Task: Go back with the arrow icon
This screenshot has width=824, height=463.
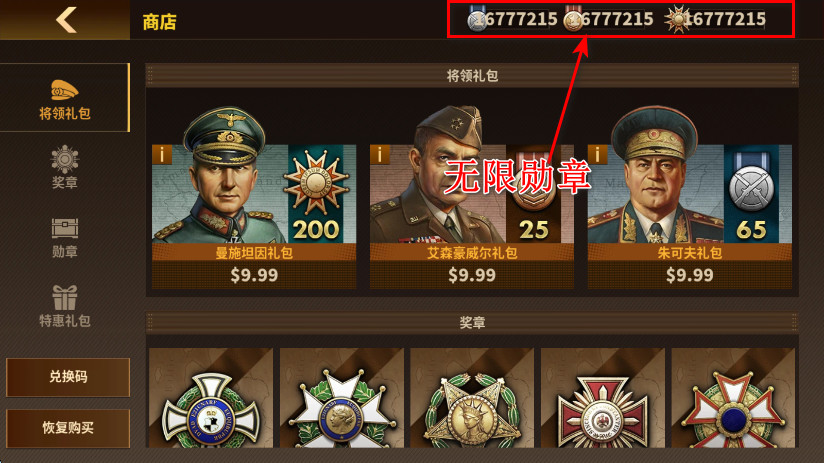Action: pos(66,20)
